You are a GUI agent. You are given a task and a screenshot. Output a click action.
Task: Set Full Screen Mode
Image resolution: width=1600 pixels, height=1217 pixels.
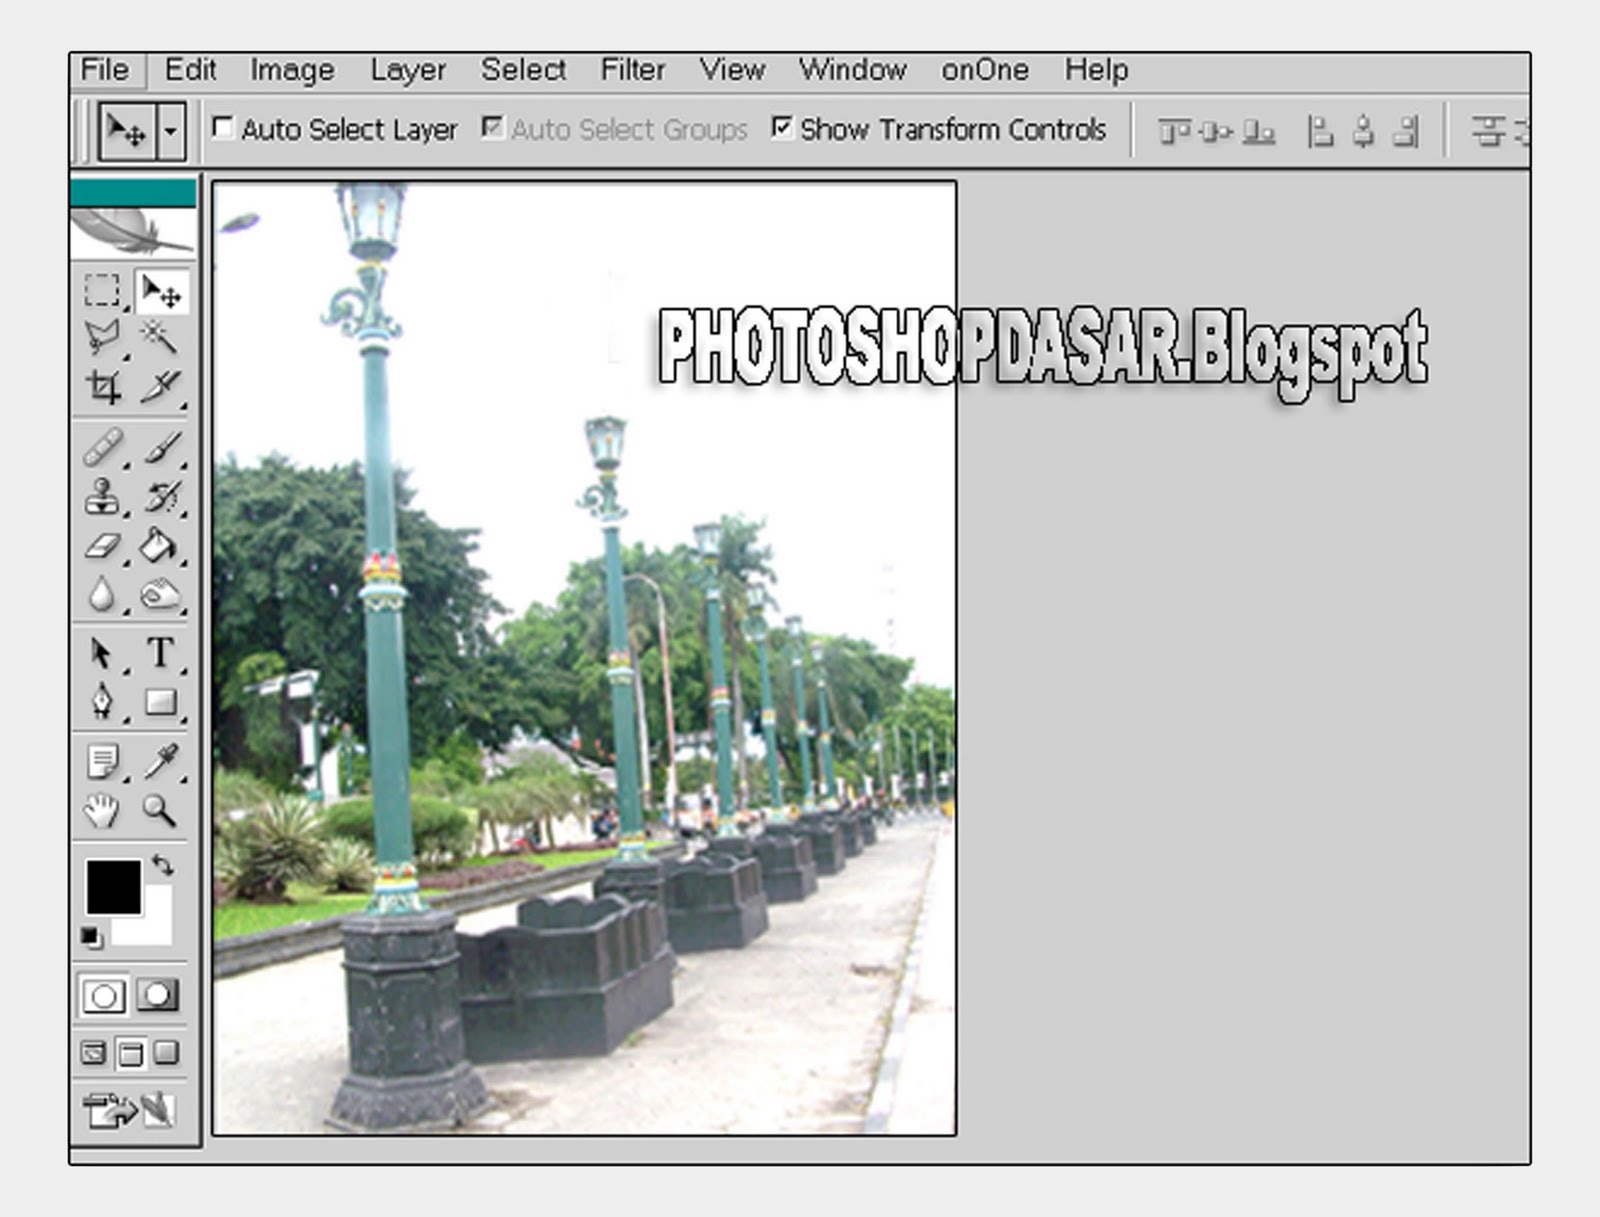(167, 1053)
